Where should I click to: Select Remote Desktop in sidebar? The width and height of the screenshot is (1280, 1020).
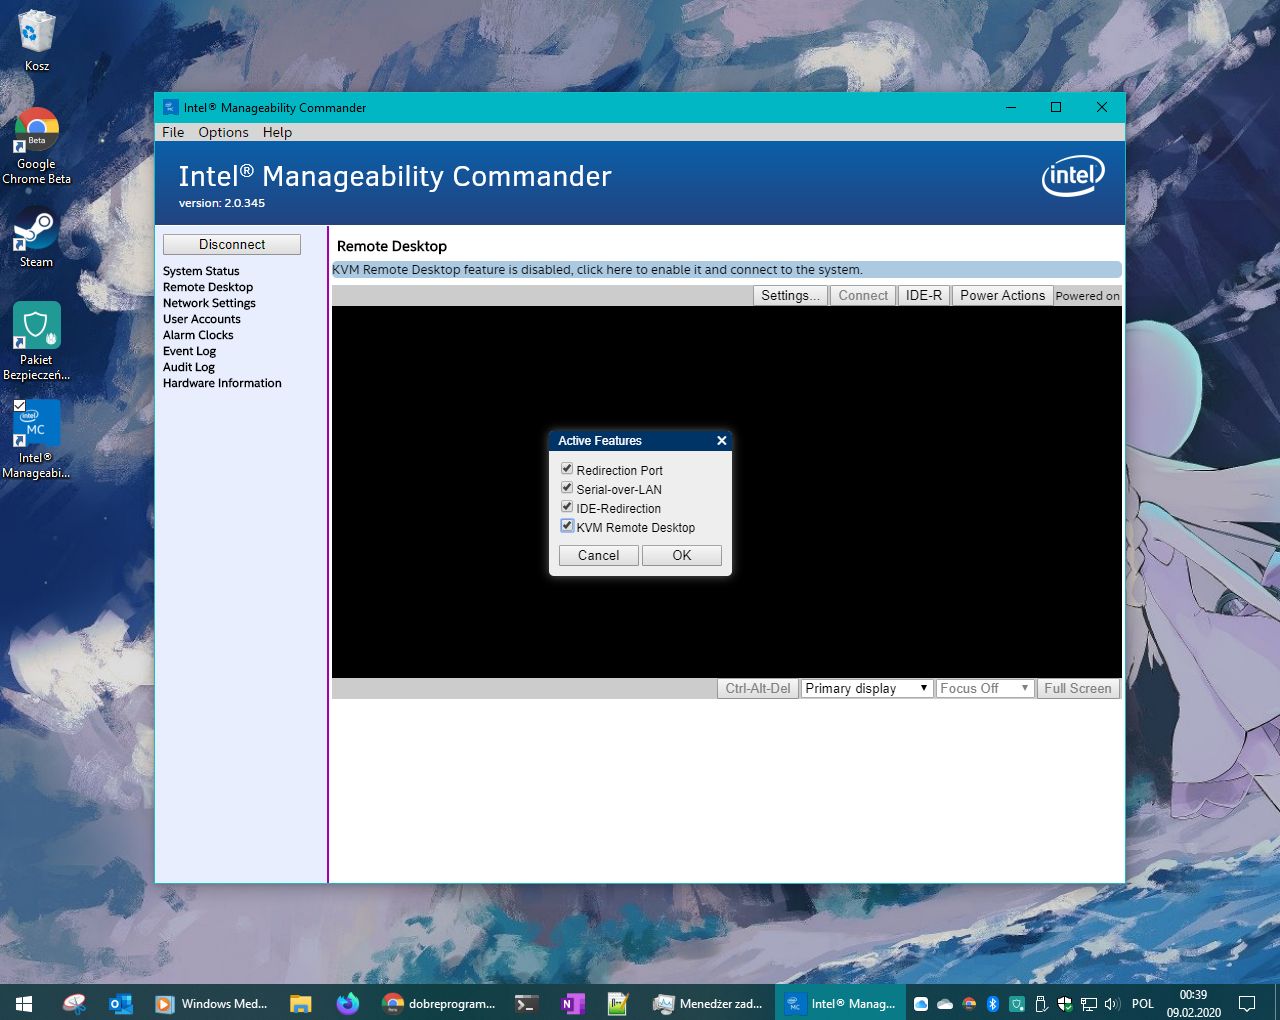(208, 287)
